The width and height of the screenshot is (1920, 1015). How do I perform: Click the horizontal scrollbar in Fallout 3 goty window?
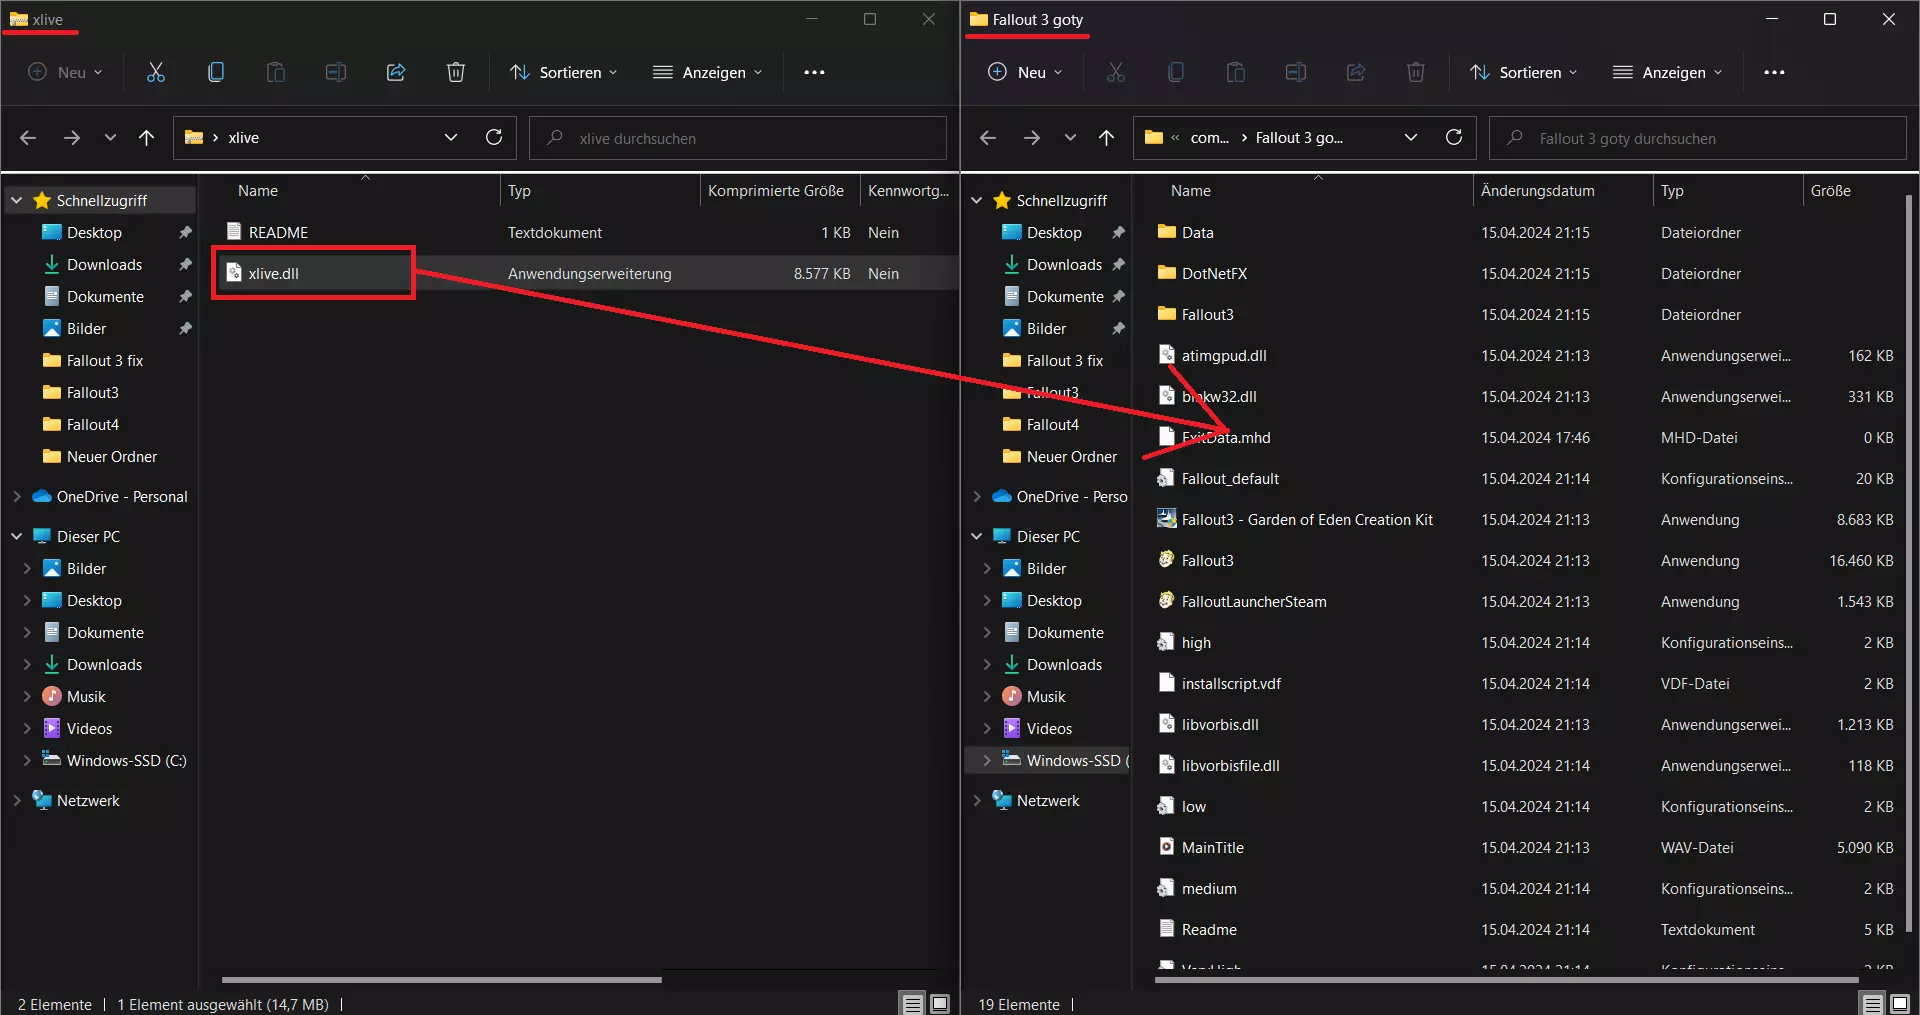pyautogui.click(x=1506, y=979)
